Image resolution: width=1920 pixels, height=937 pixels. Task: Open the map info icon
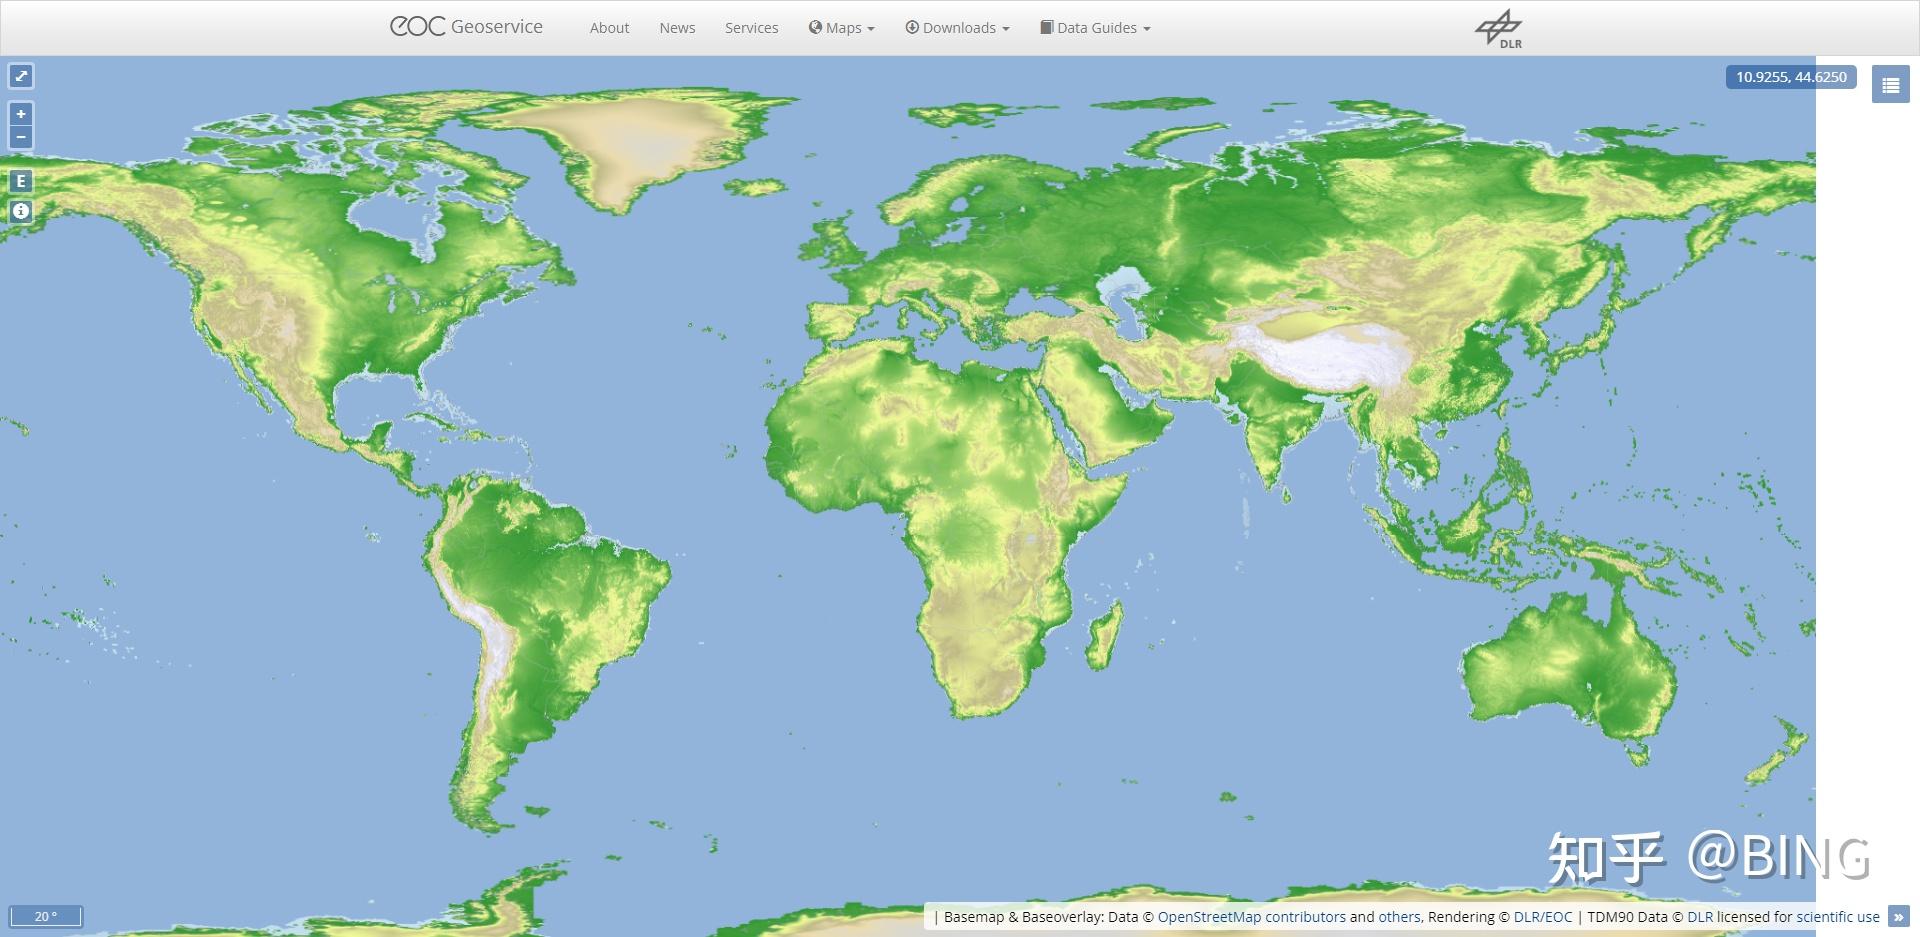point(21,211)
